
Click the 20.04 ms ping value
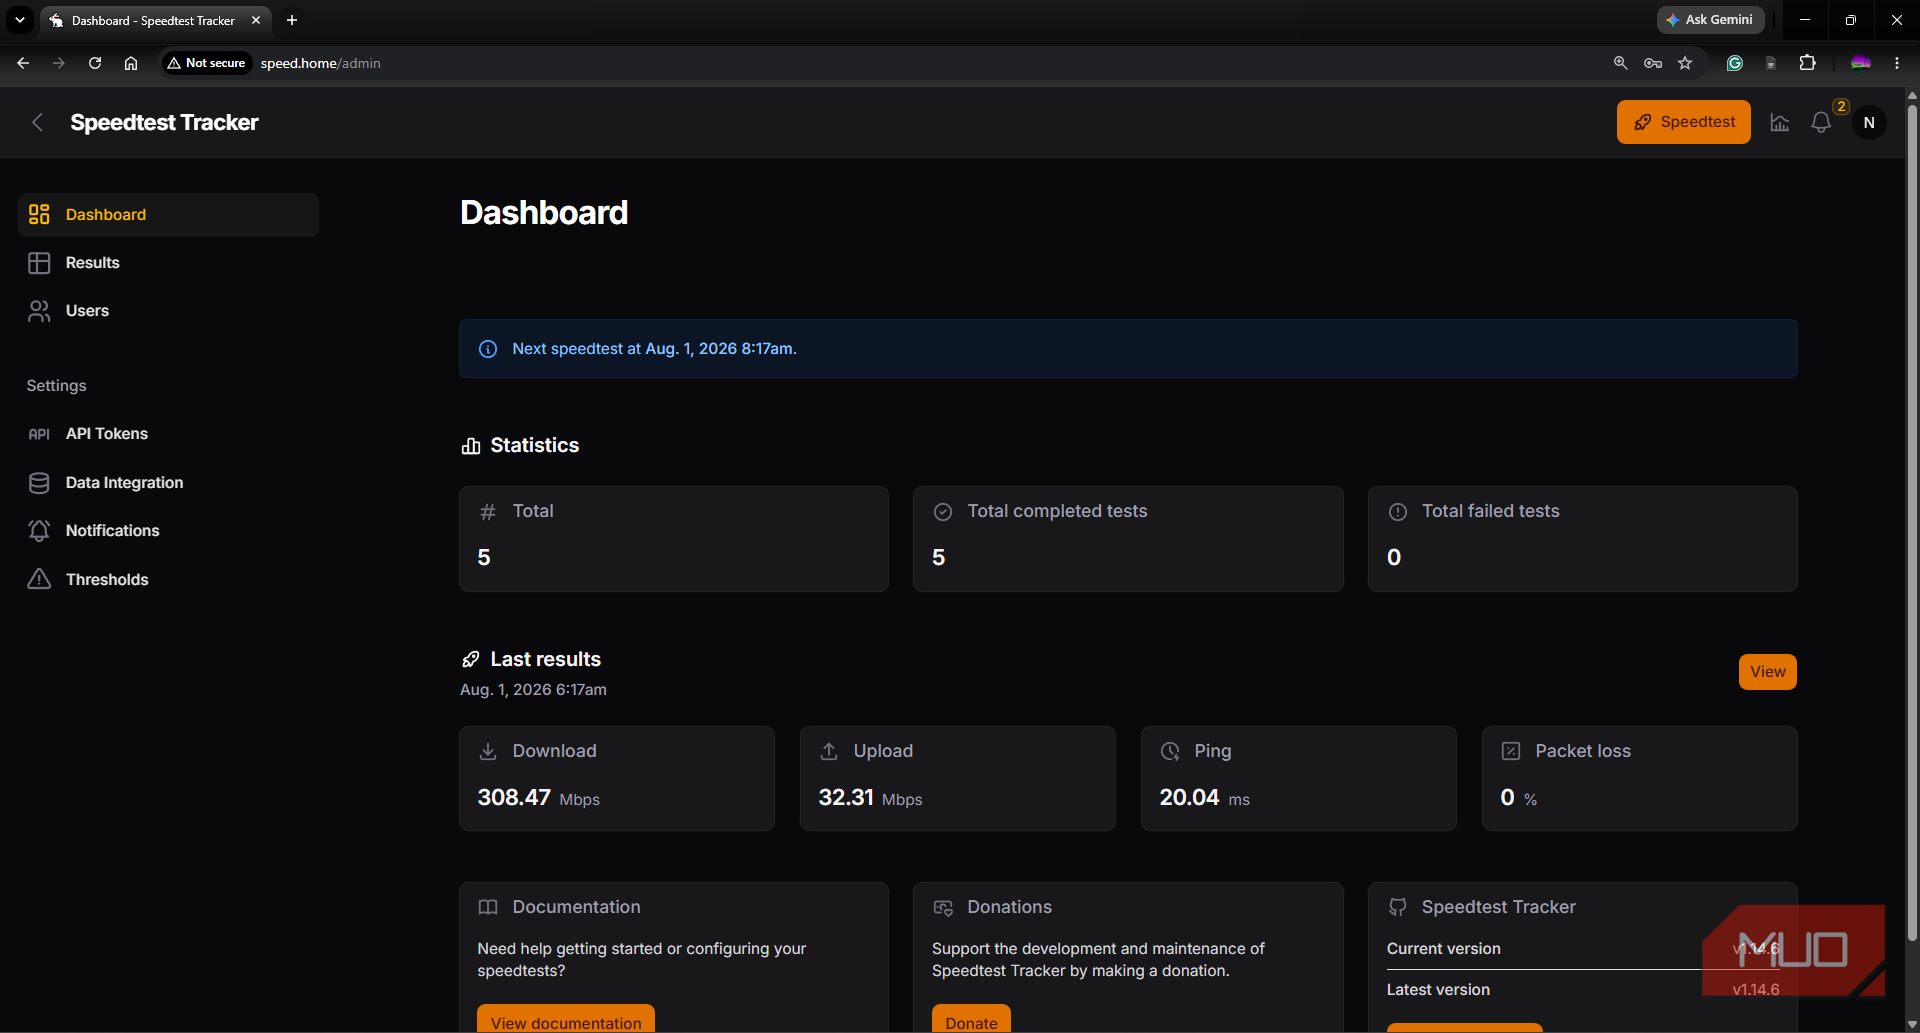1204,798
